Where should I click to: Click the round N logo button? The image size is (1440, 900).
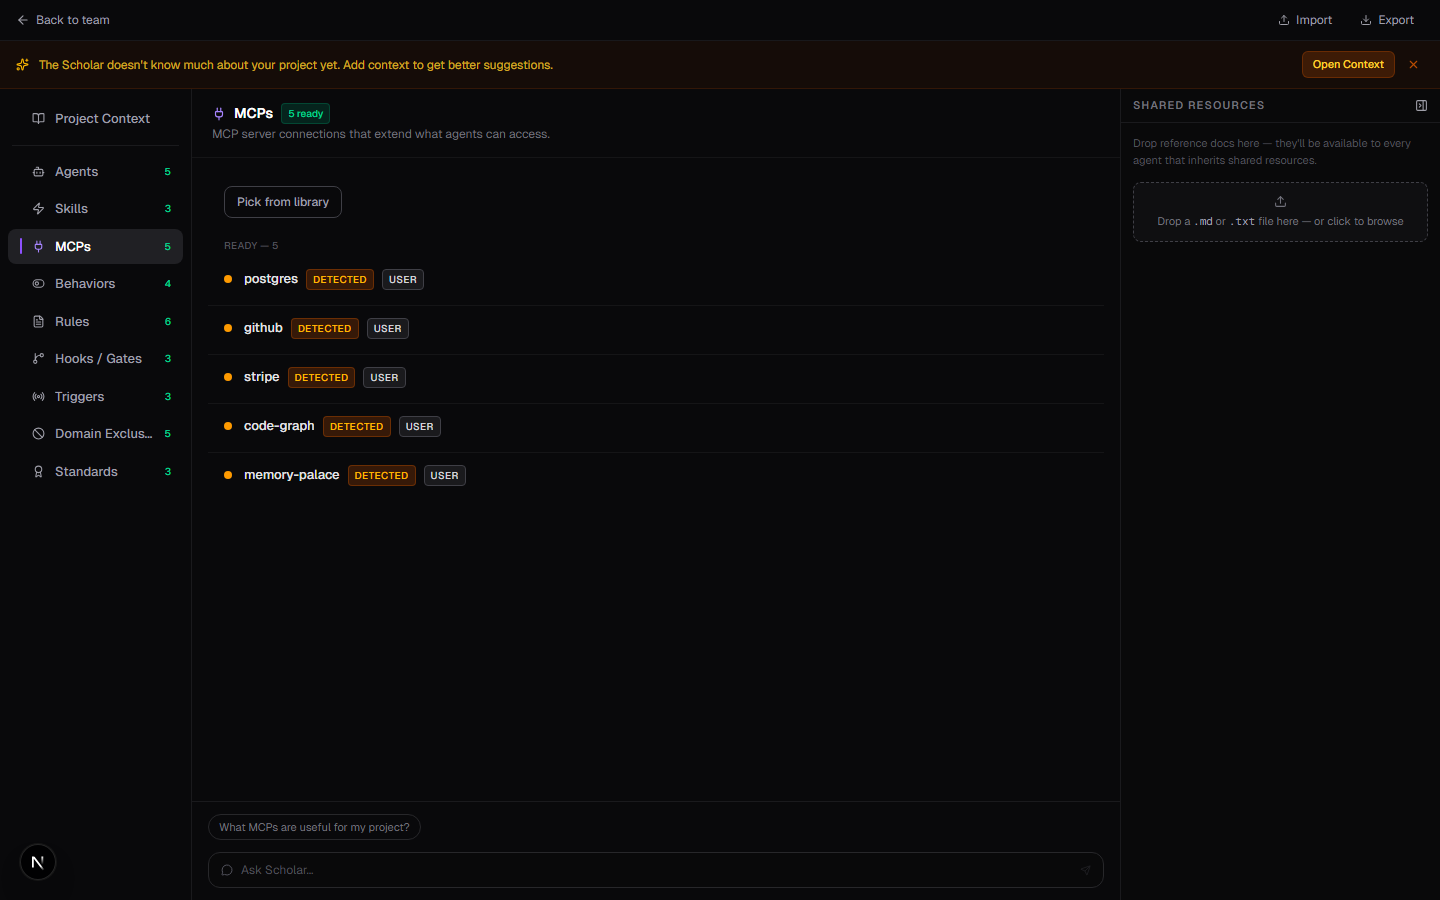[38, 862]
